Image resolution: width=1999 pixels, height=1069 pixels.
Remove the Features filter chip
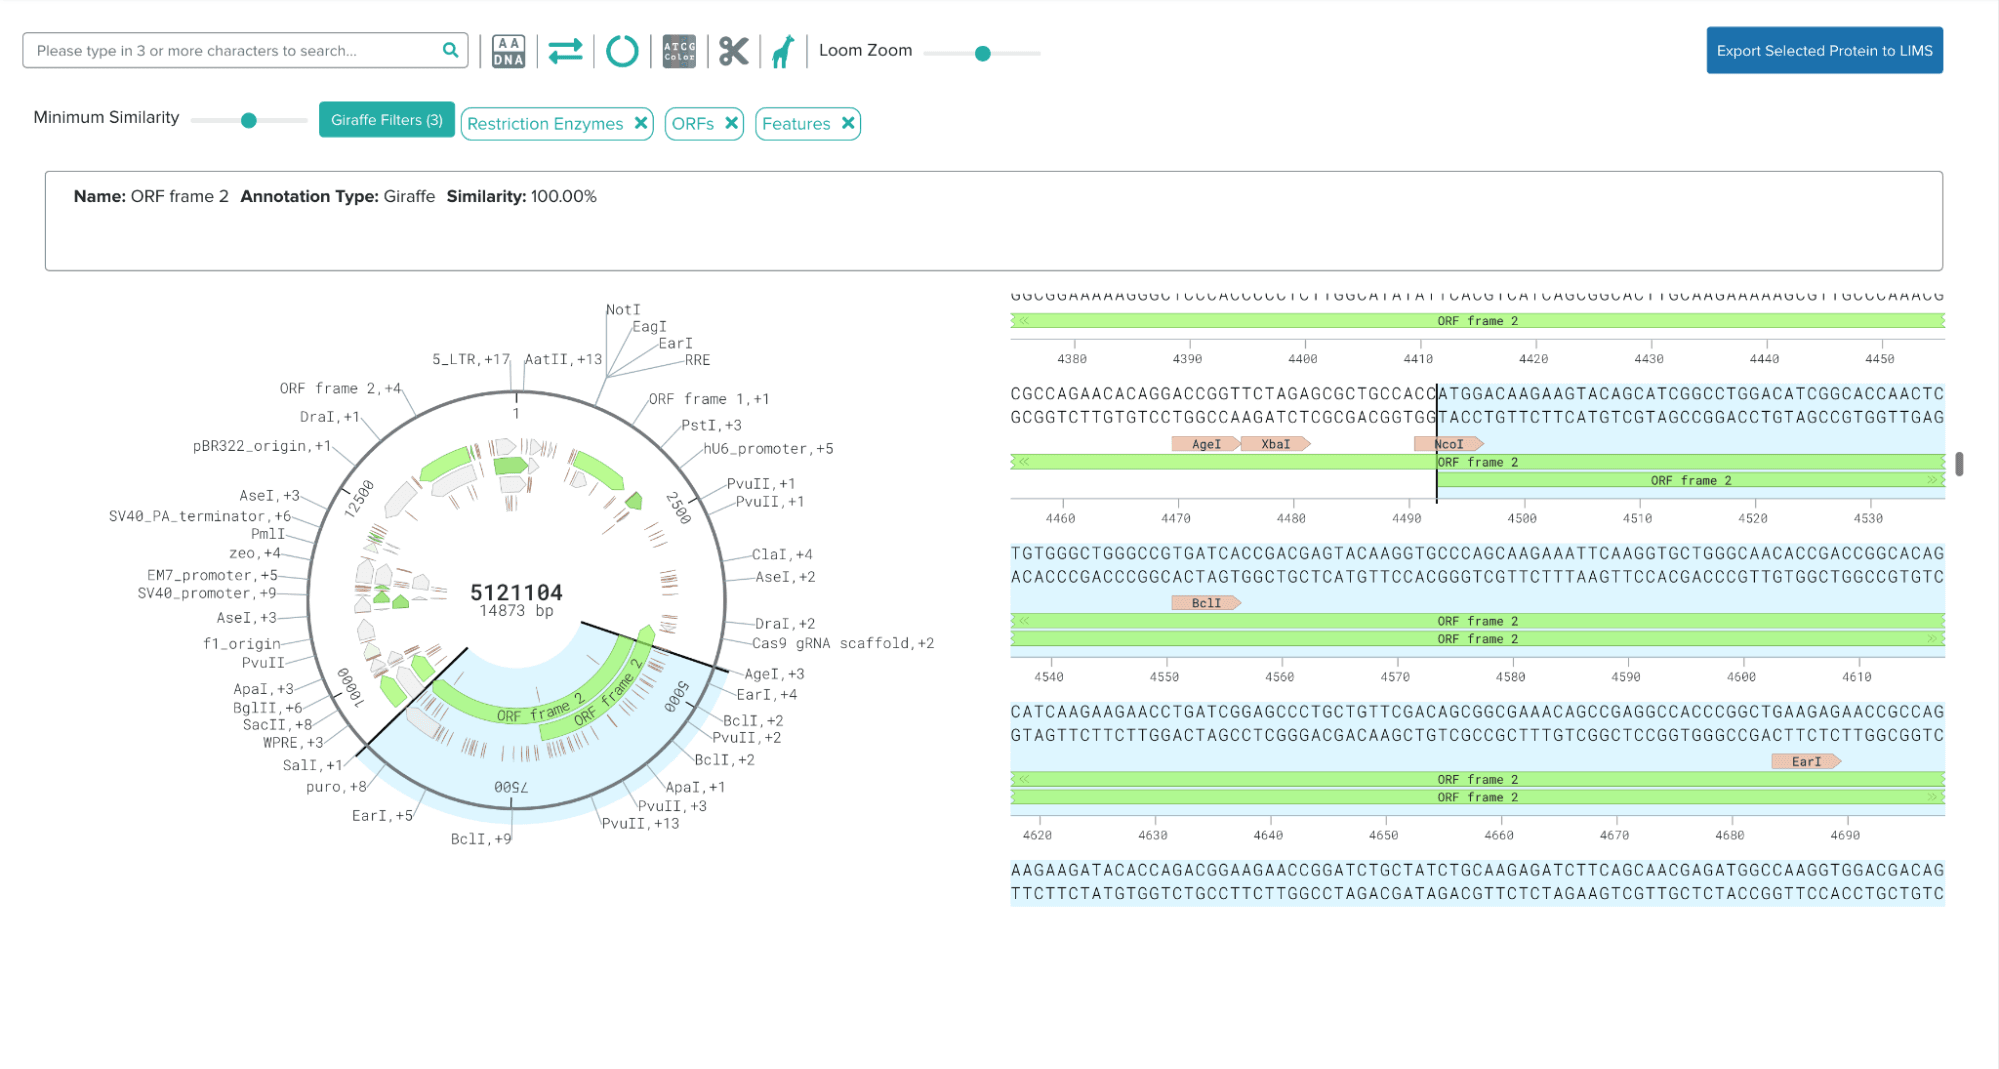point(848,123)
